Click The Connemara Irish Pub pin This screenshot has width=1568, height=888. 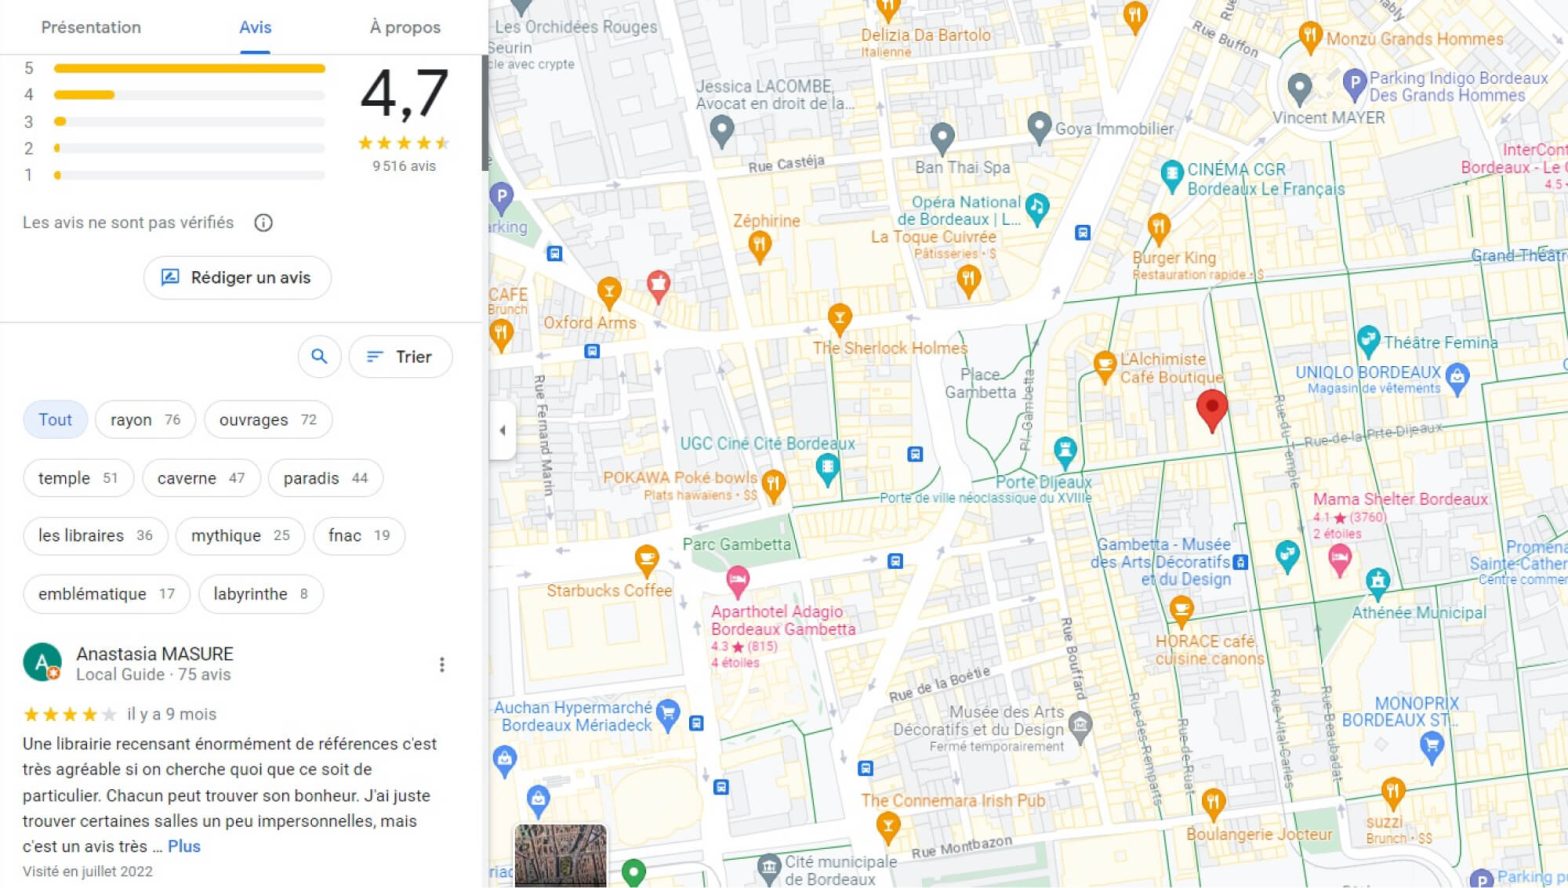[887, 828]
